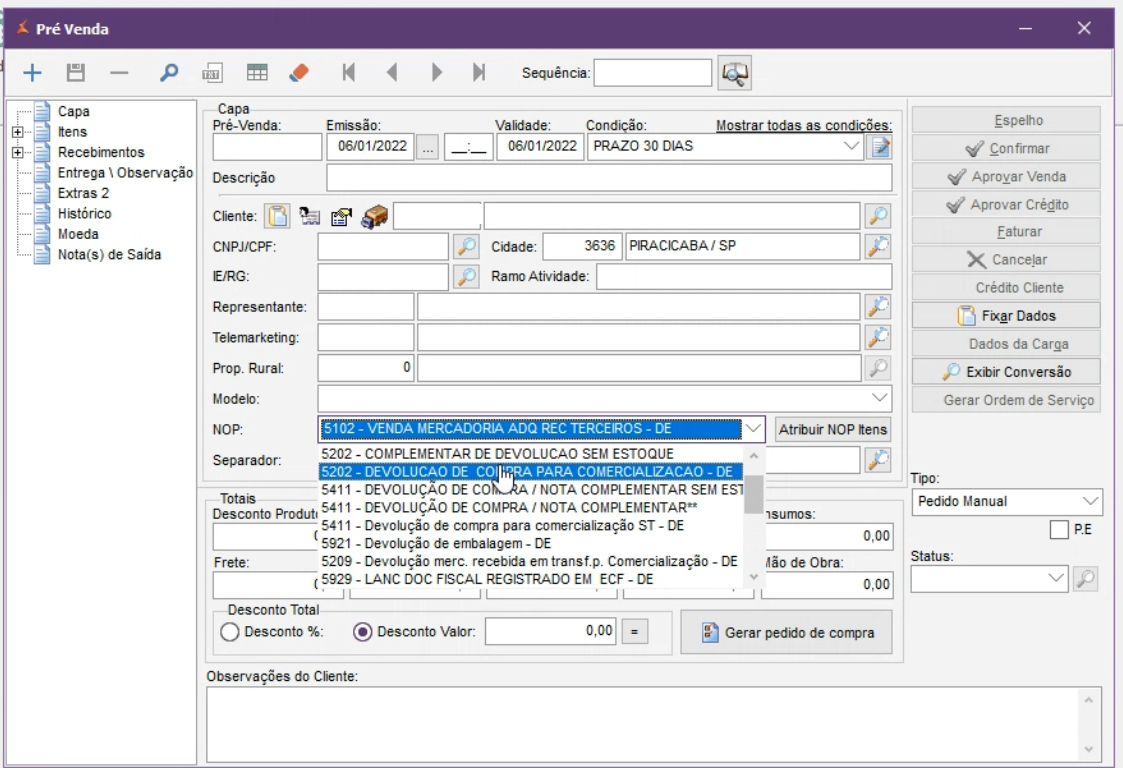Open the Condição PRAZO 30 DIAS dropdown
The image size is (1123, 768).
[852, 147]
